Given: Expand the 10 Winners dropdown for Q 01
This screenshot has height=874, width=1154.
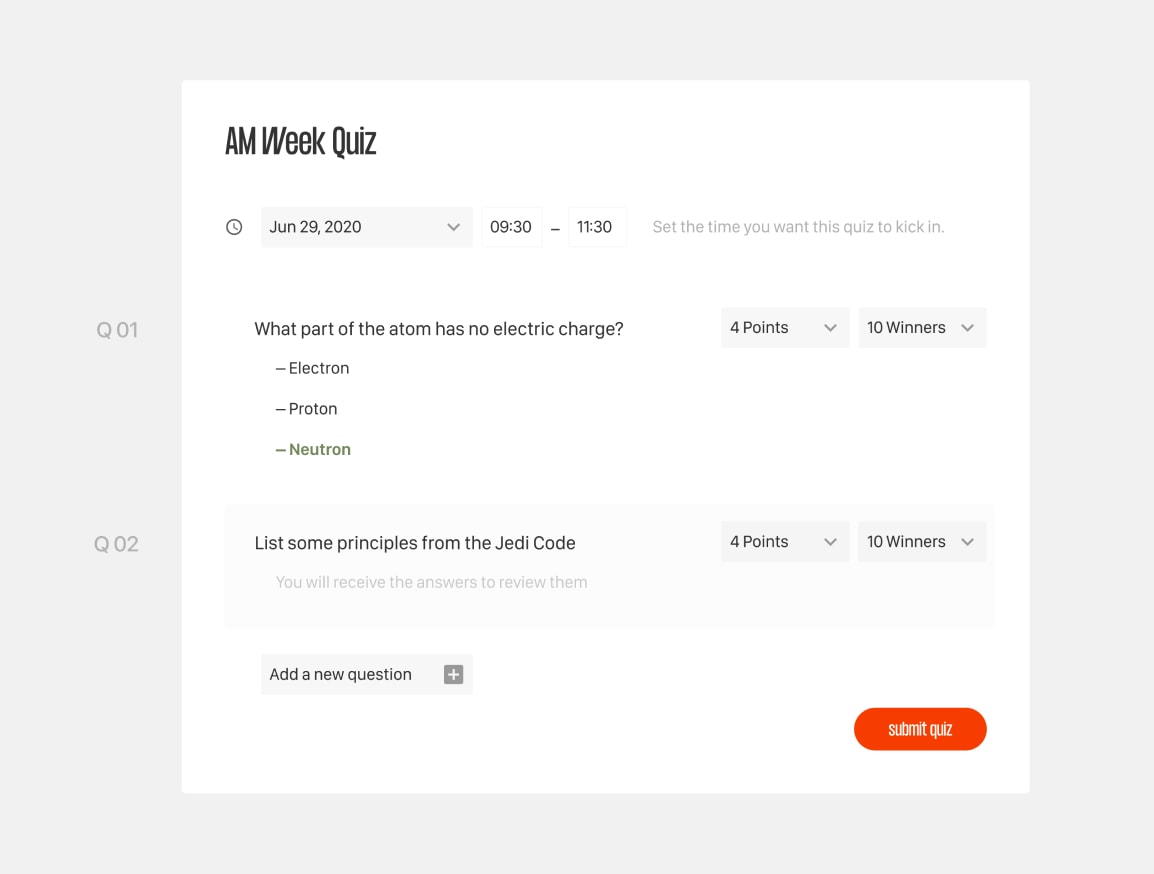Looking at the screenshot, I should [921, 328].
